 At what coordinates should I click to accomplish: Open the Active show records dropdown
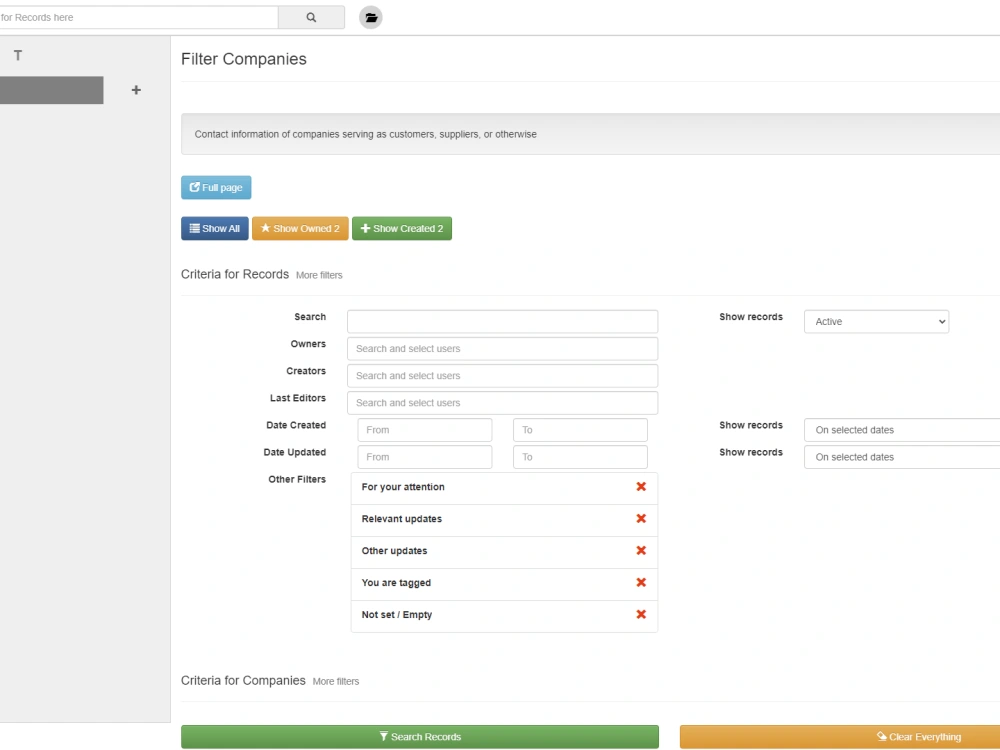click(x=876, y=321)
